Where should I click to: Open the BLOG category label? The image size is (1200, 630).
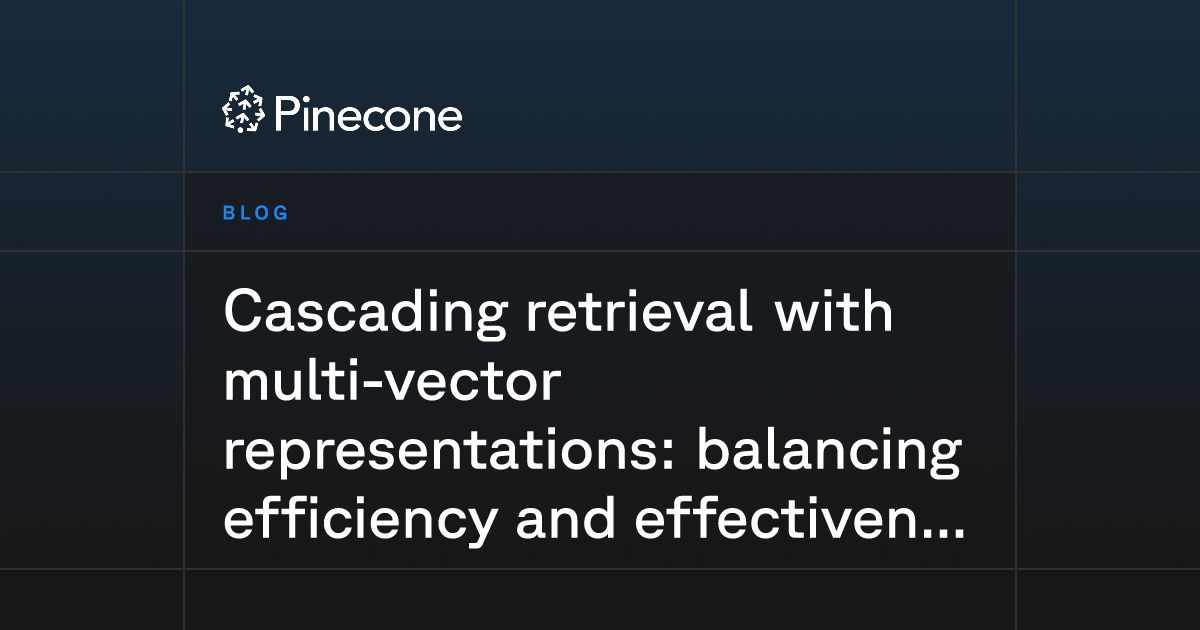click(256, 213)
